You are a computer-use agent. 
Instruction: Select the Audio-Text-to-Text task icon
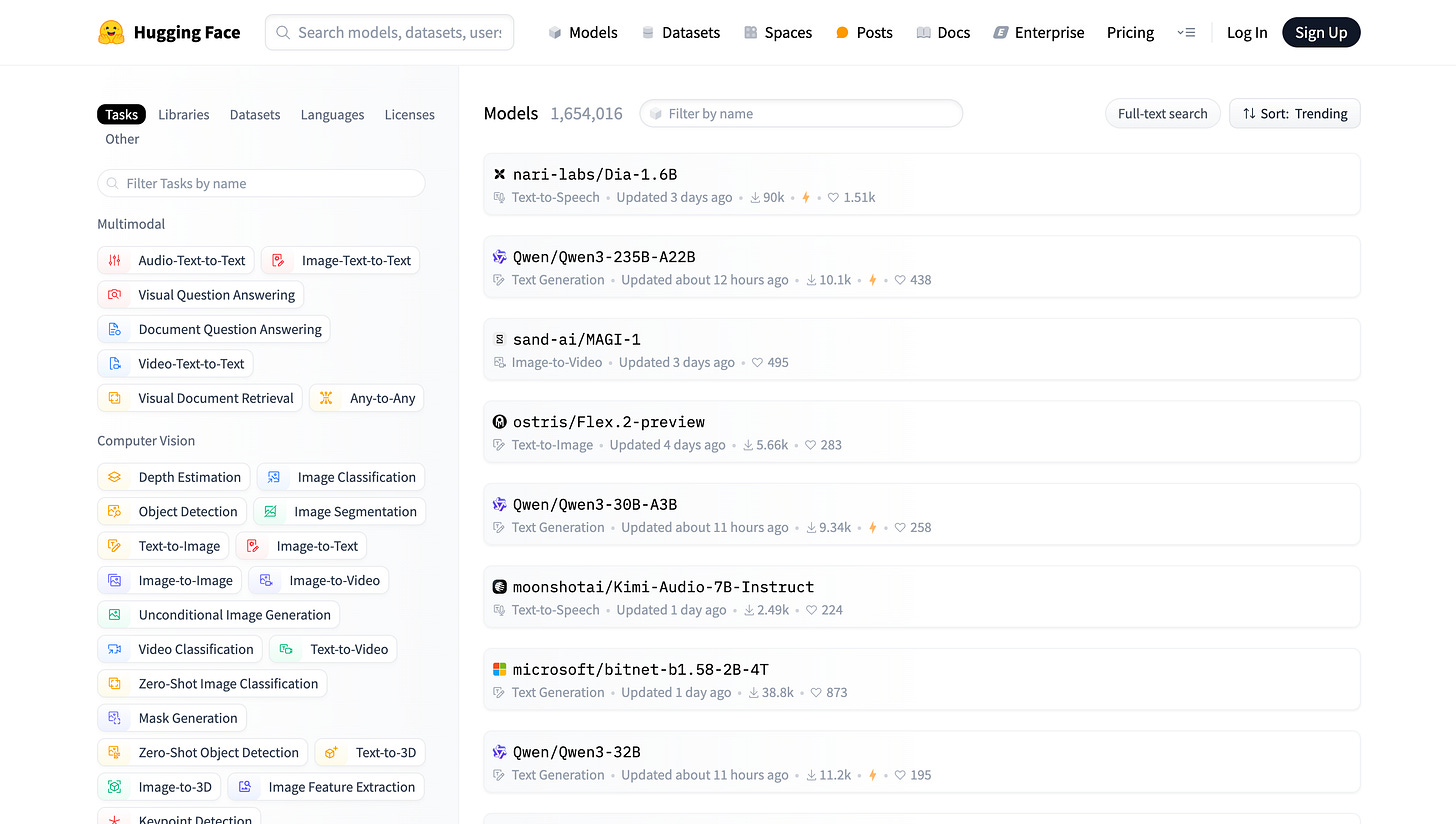click(x=114, y=260)
